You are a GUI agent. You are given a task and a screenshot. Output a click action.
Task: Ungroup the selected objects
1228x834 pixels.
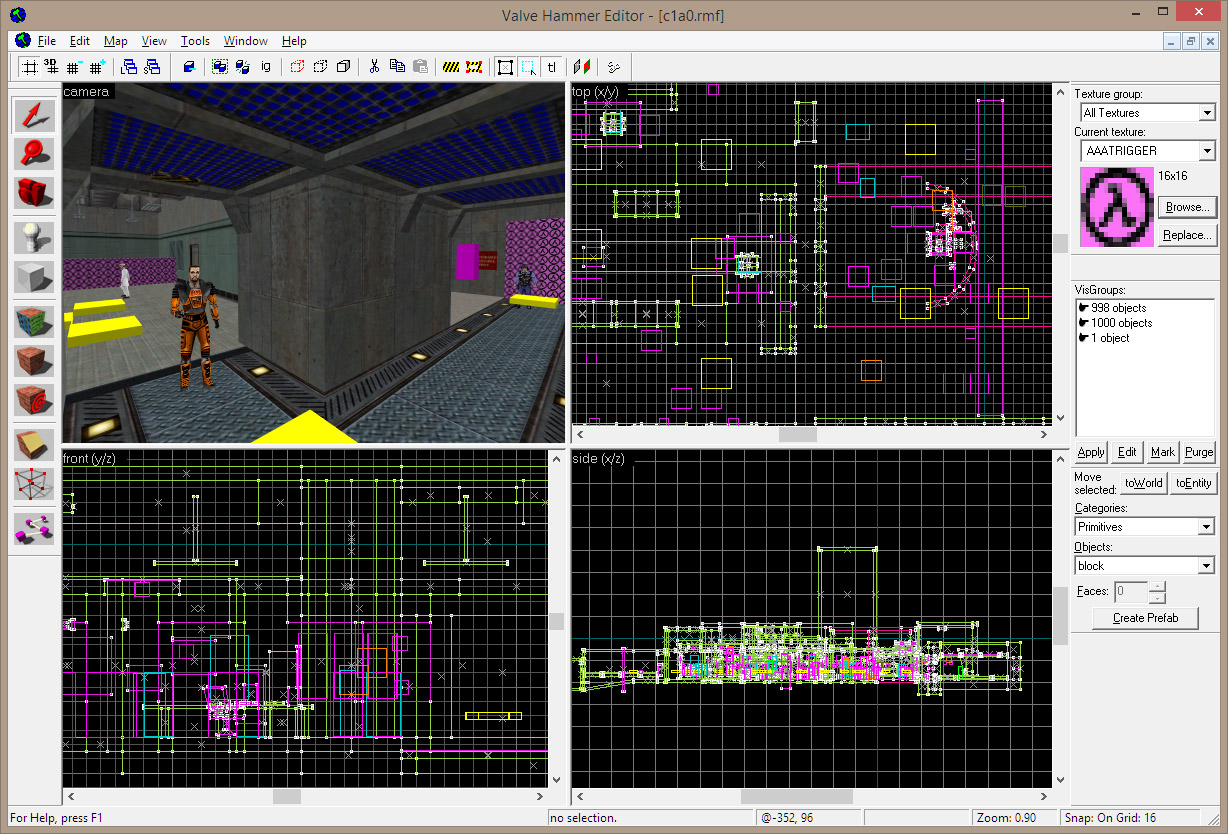pyautogui.click(x=242, y=67)
